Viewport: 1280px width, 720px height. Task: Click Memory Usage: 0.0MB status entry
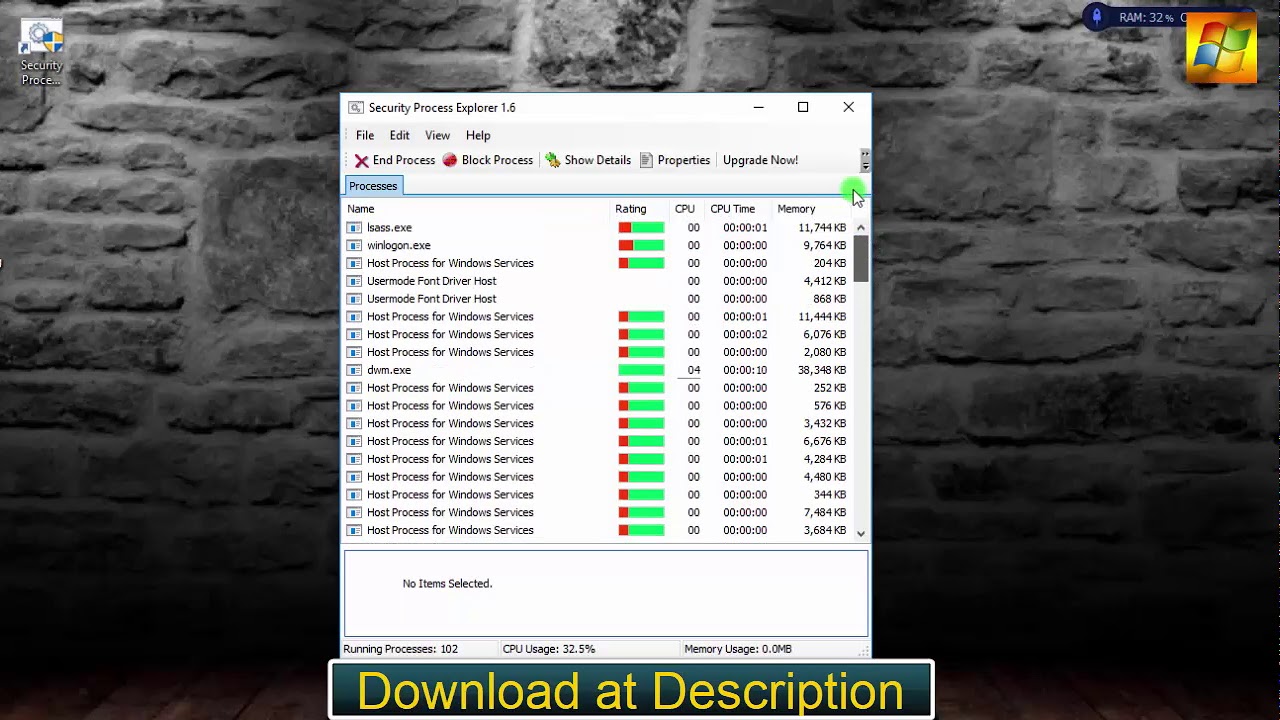coord(738,649)
